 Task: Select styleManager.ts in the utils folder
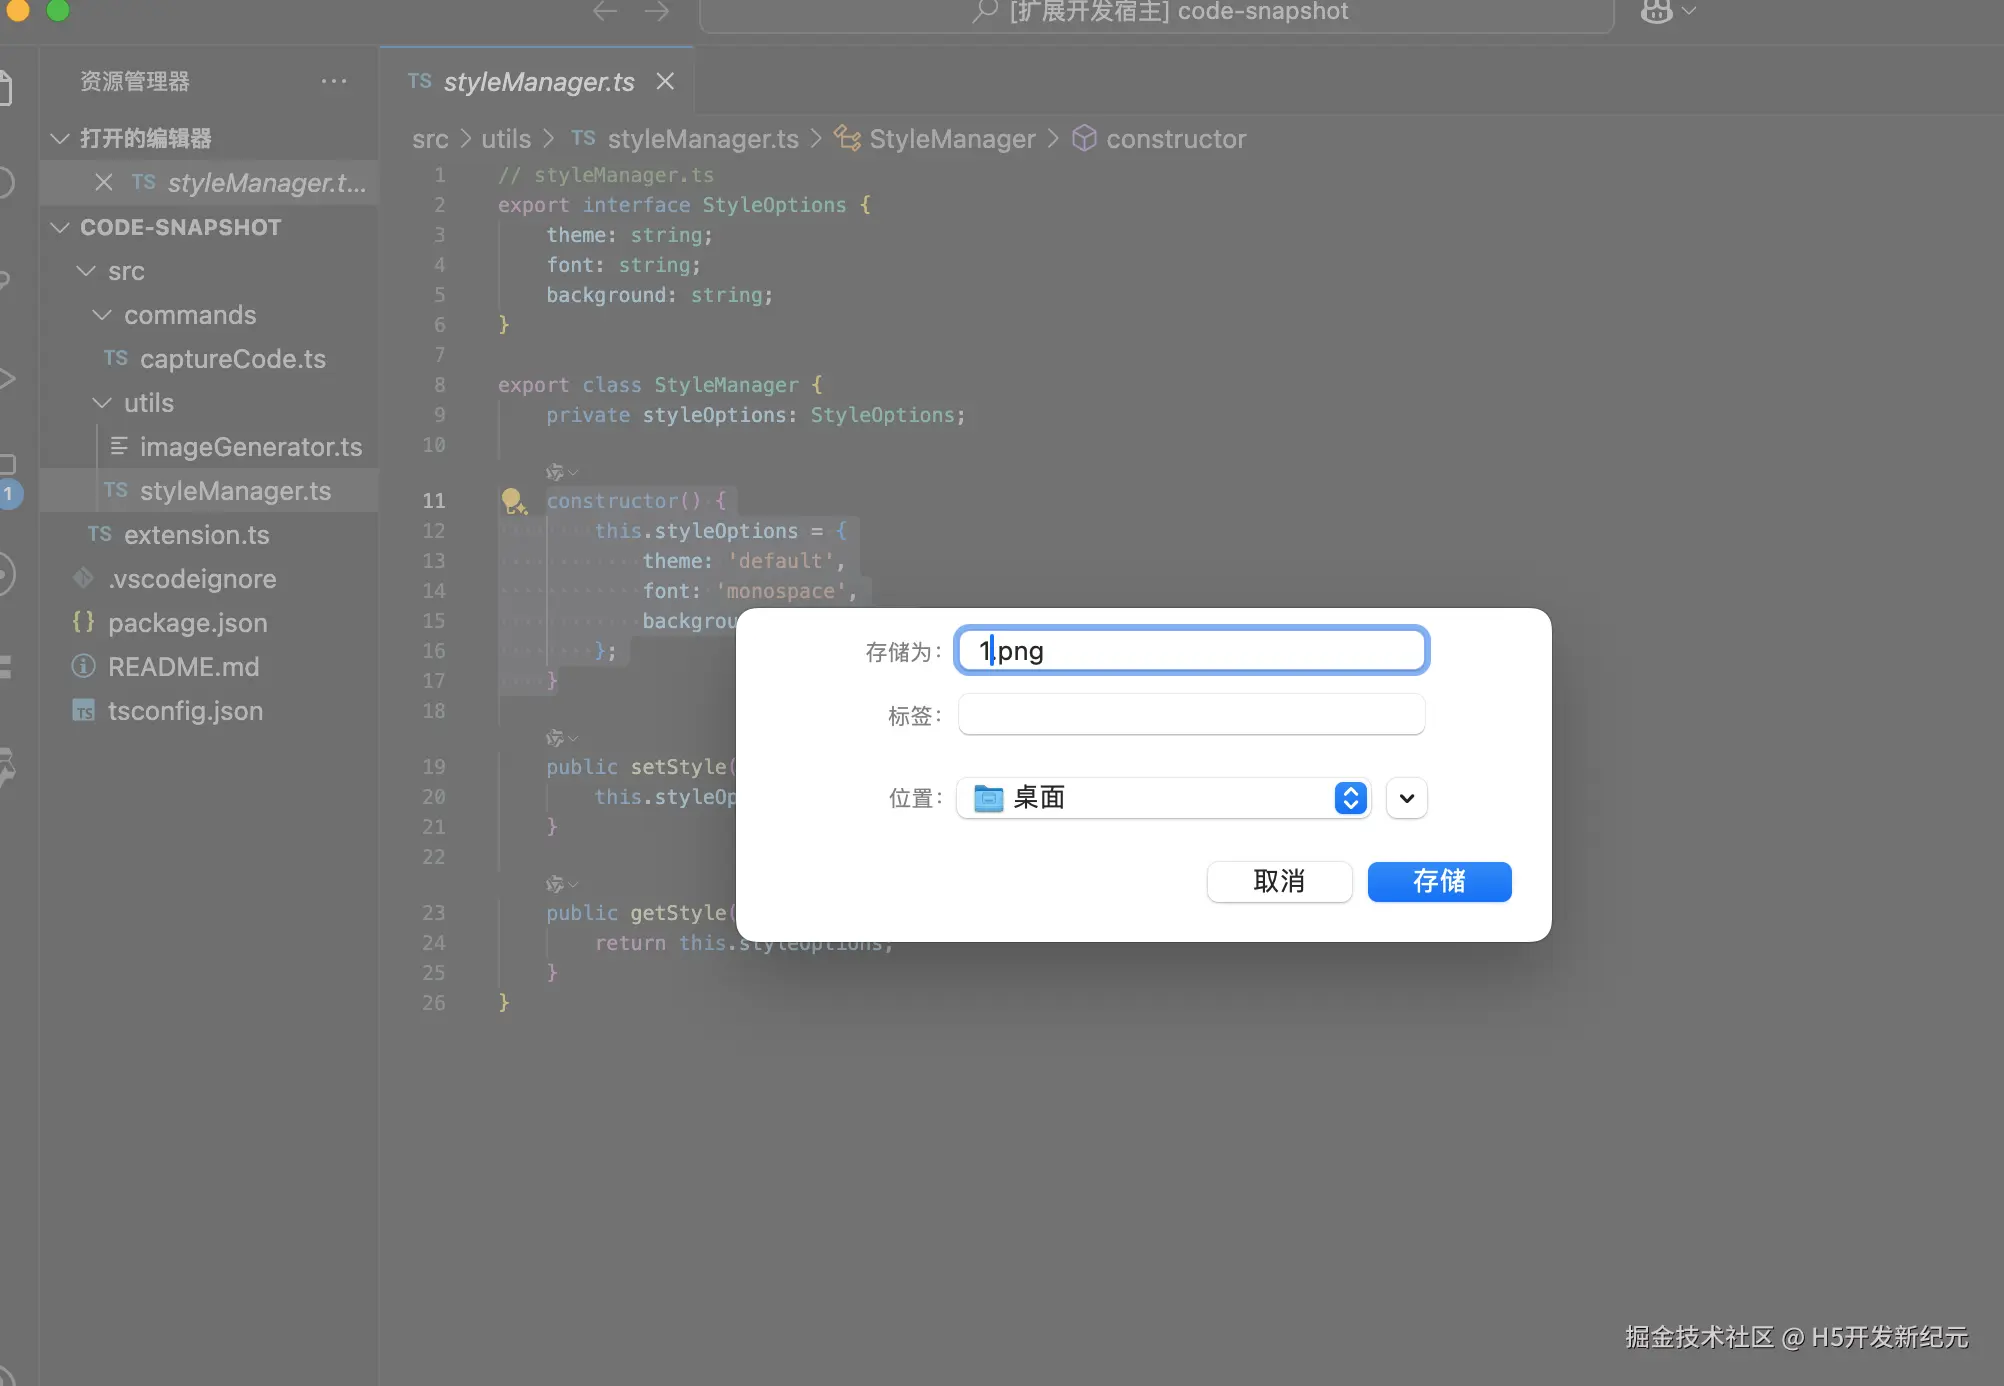click(x=209, y=491)
